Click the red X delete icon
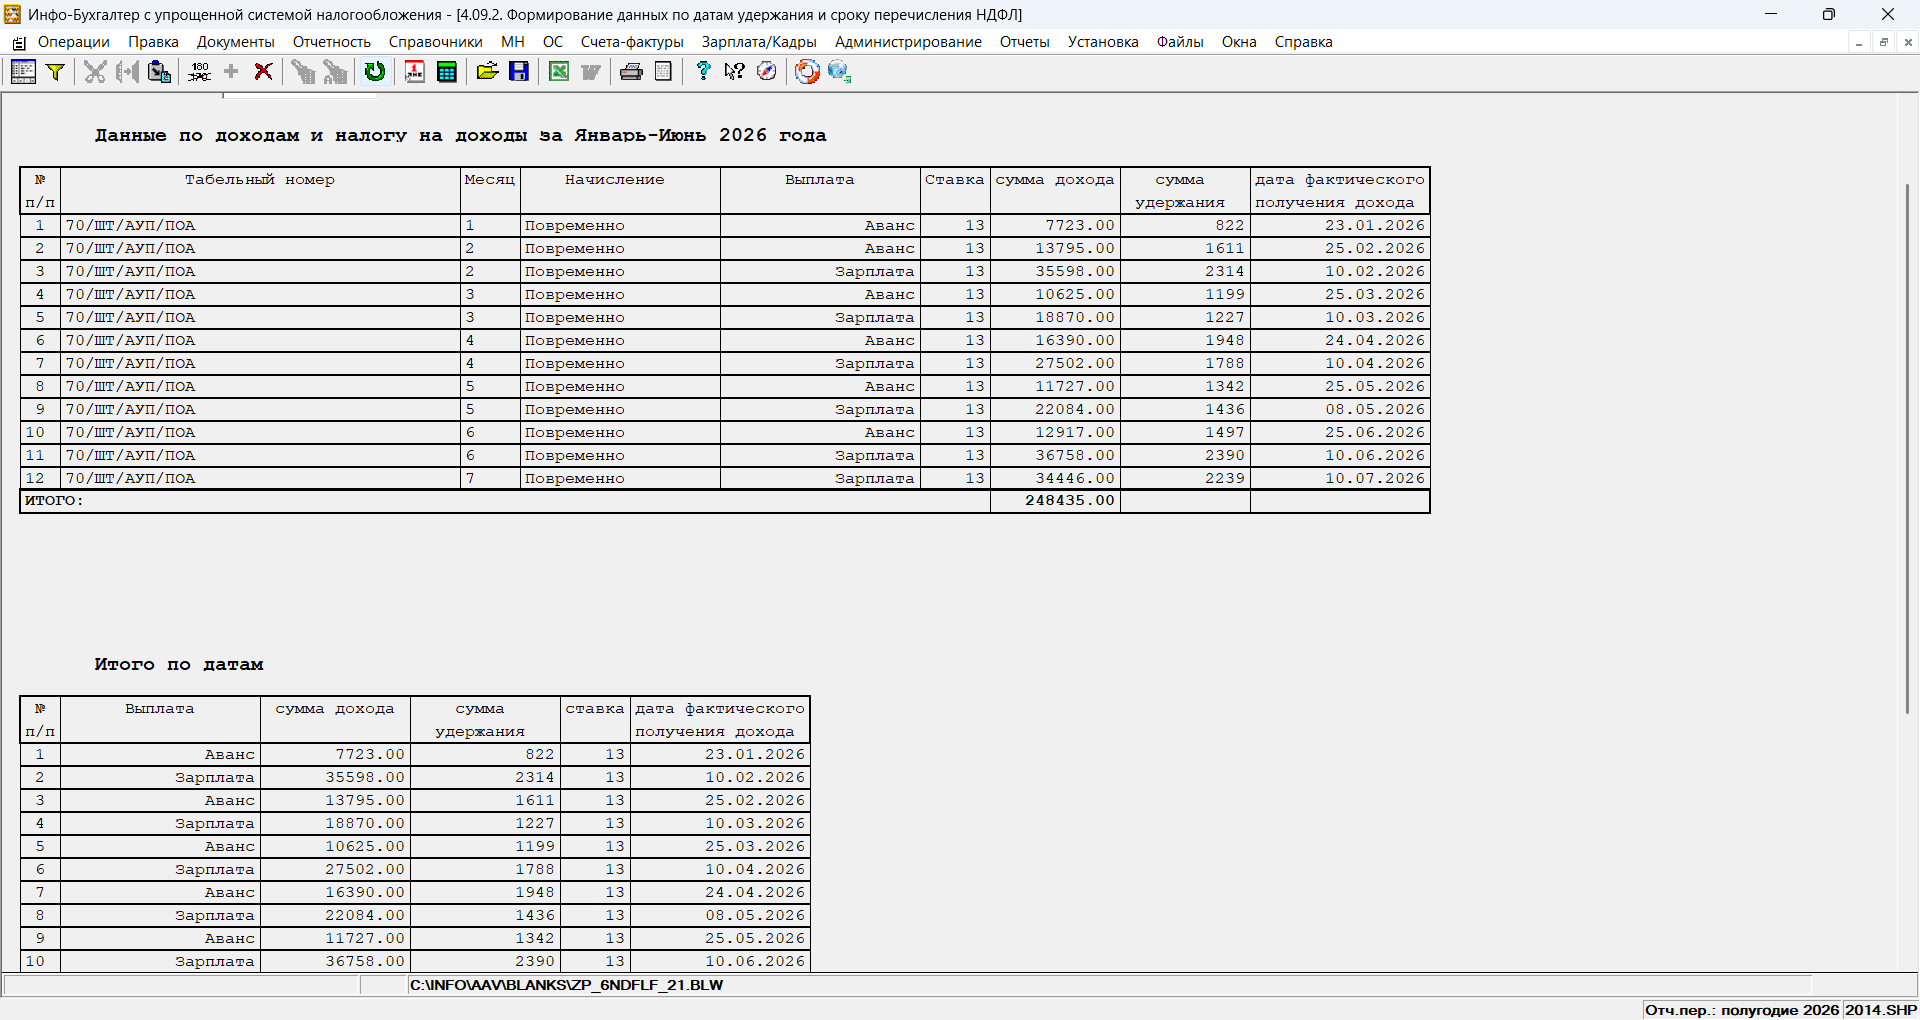 263,72
